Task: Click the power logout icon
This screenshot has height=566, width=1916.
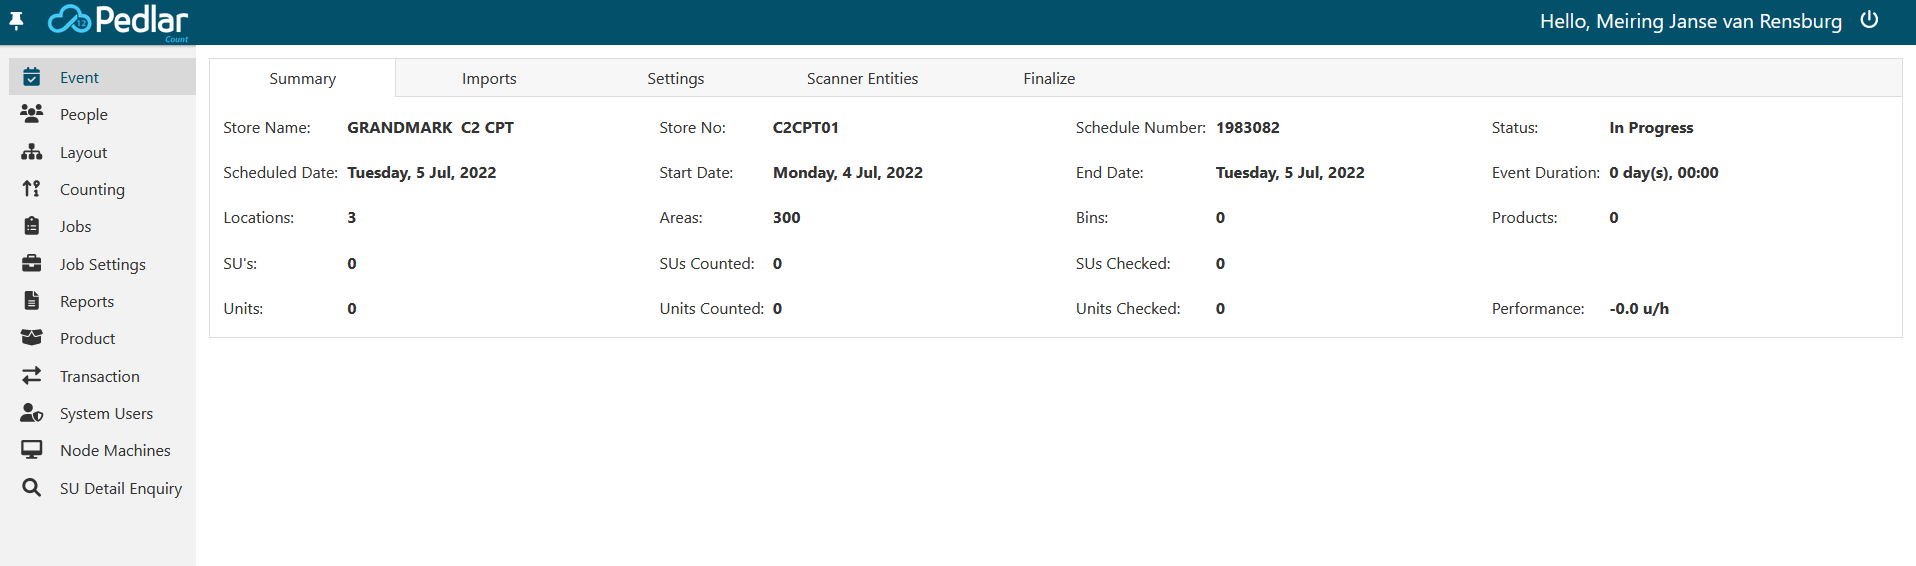Action: pyautogui.click(x=1869, y=20)
